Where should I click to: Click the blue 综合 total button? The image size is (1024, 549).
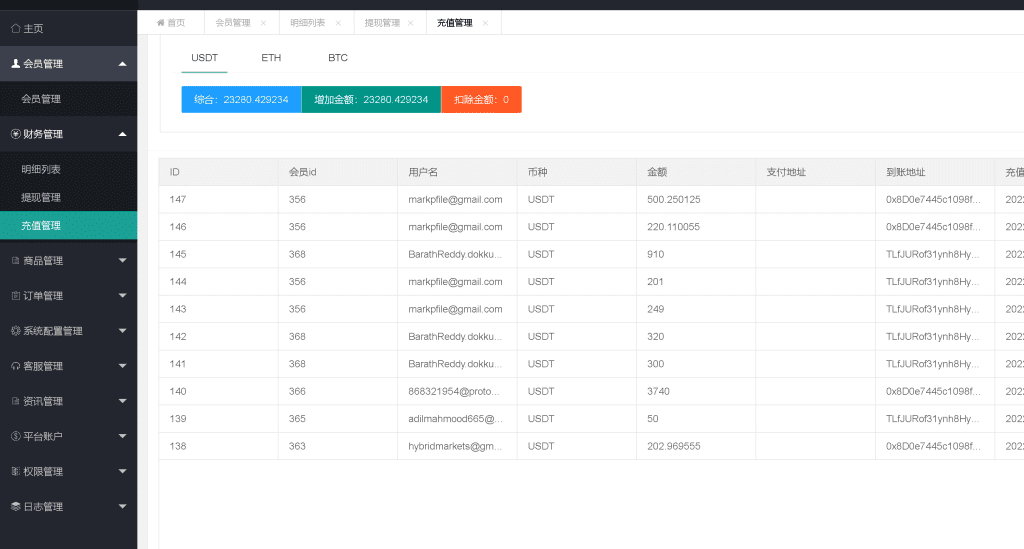241,100
